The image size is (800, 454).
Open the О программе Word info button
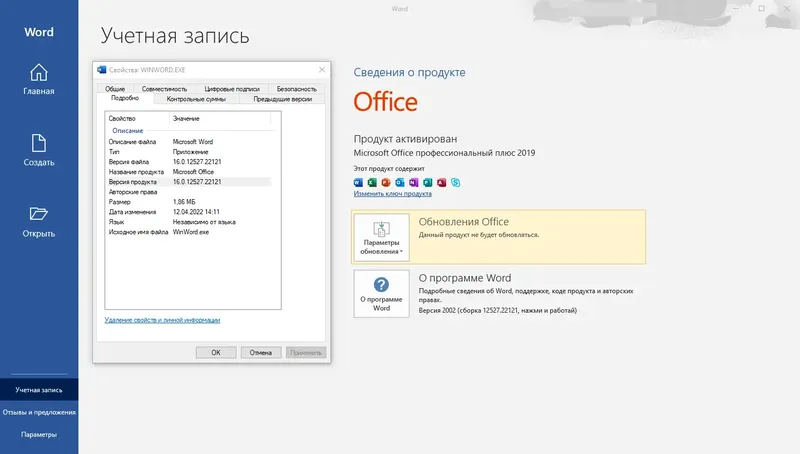(x=381, y=294)
